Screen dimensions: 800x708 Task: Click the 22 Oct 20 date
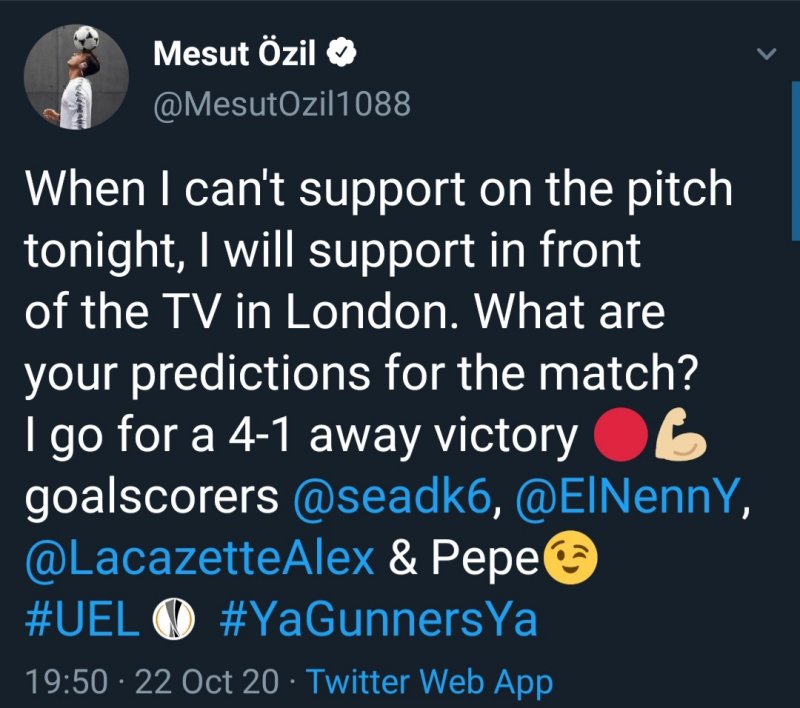207,682
